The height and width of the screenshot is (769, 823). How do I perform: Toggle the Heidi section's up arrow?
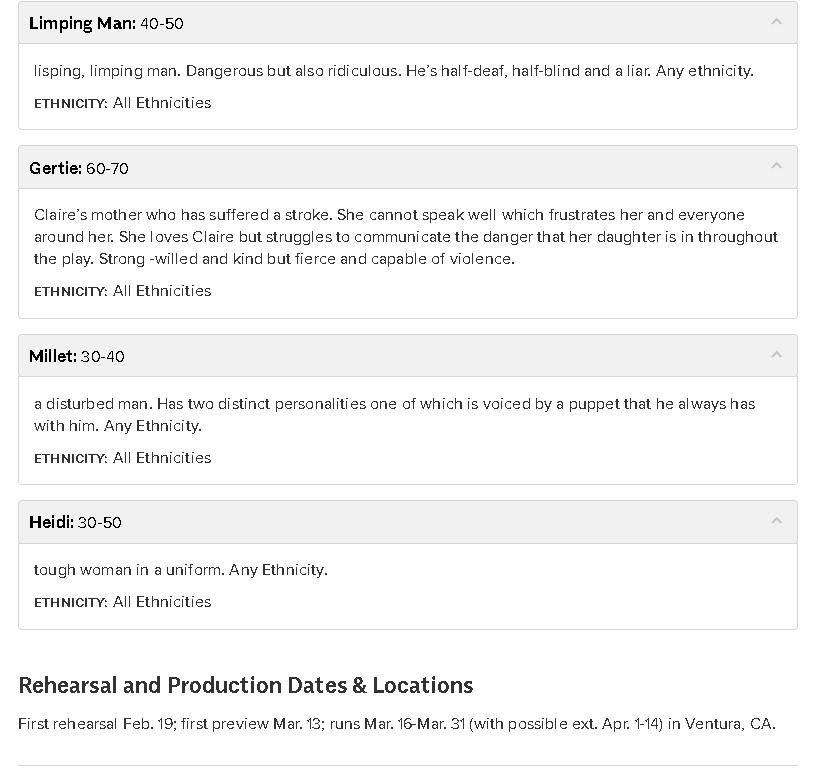click(776, 520)
